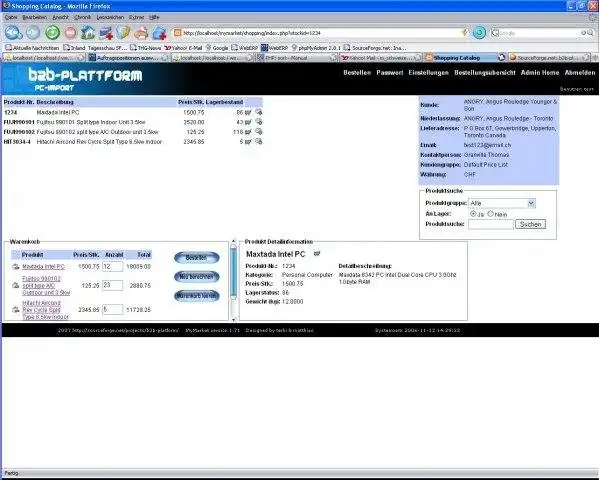This screenshot has height=480, width=599.
Task: Show details icon for HIT3034-4 row
Action: pos(259,141)
